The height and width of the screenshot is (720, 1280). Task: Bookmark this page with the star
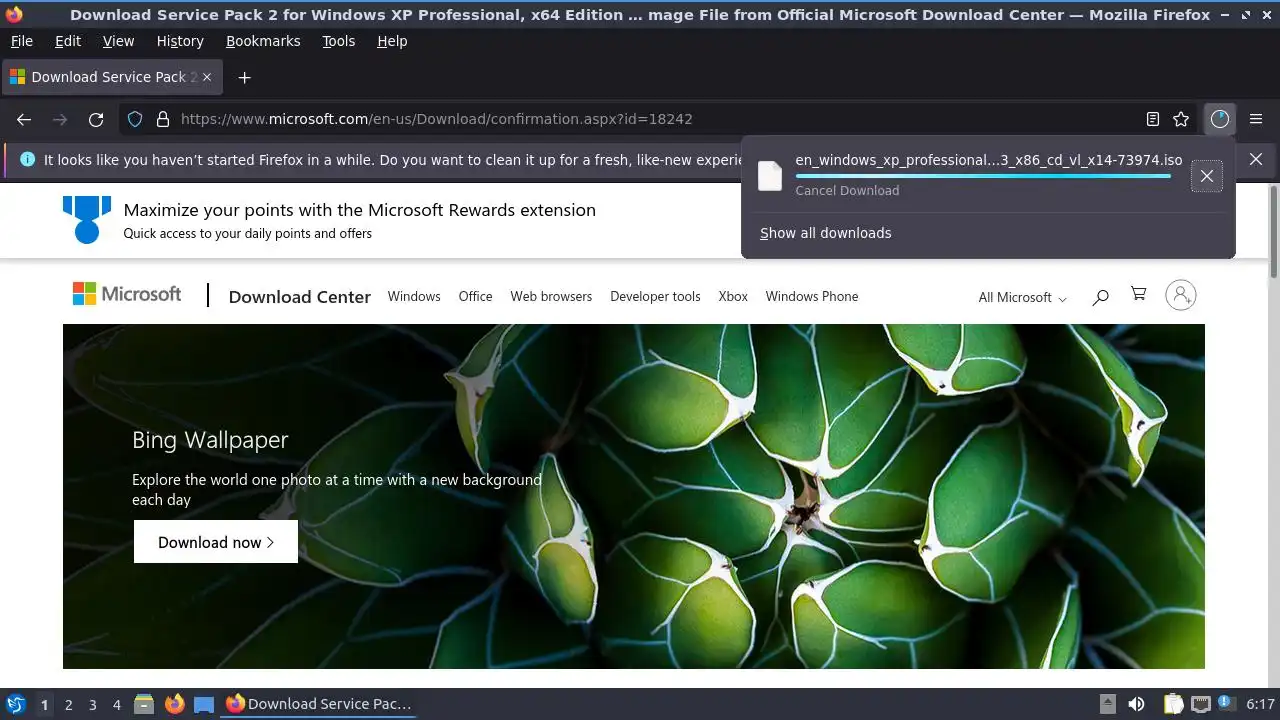[x=1181, y=119]
